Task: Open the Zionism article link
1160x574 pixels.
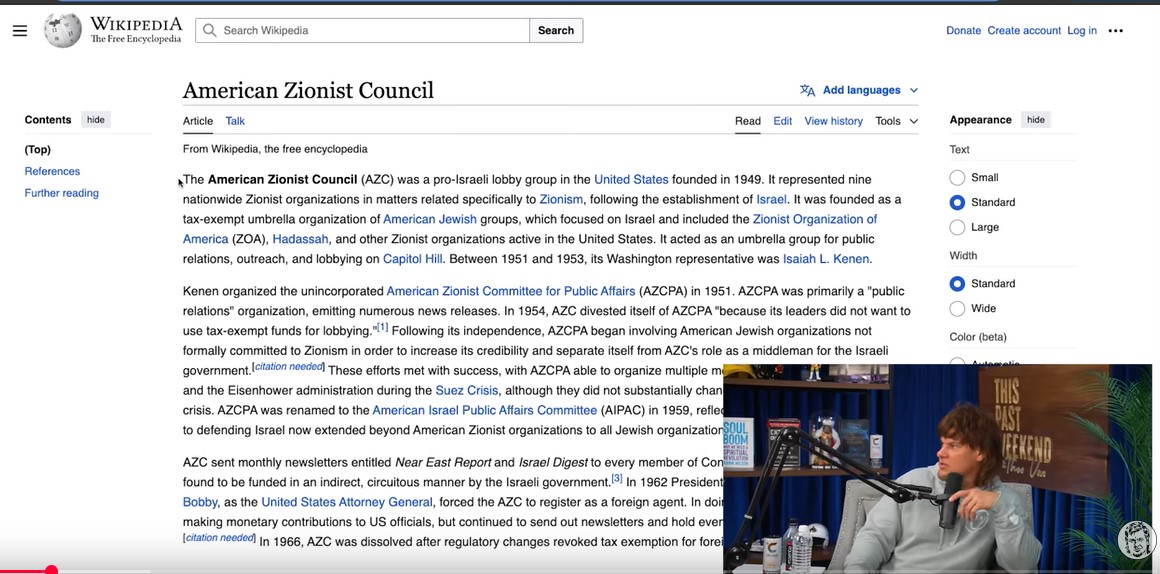Action: (x=561, y=200)
